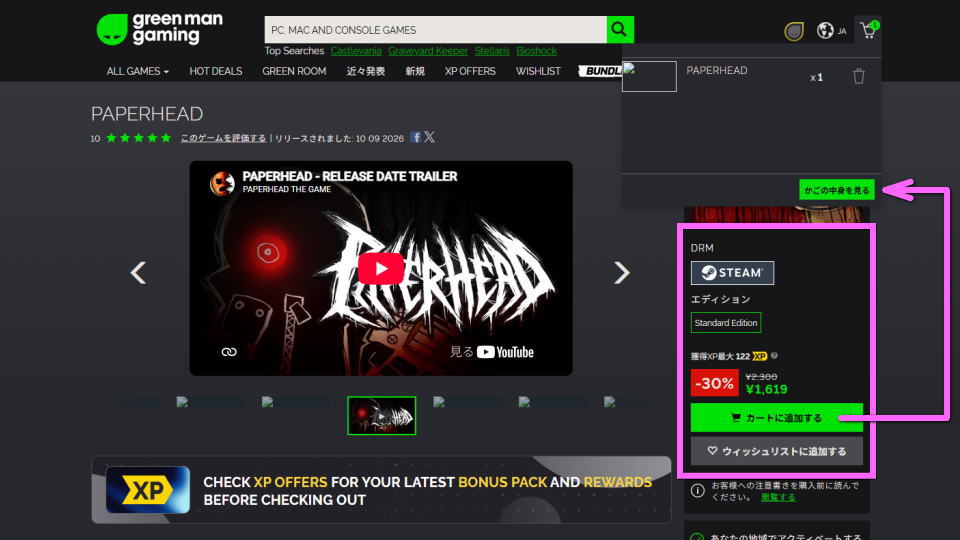Select the Standard Edition option
This screenshot has width=960, height=540.
[x=726, y=323]
